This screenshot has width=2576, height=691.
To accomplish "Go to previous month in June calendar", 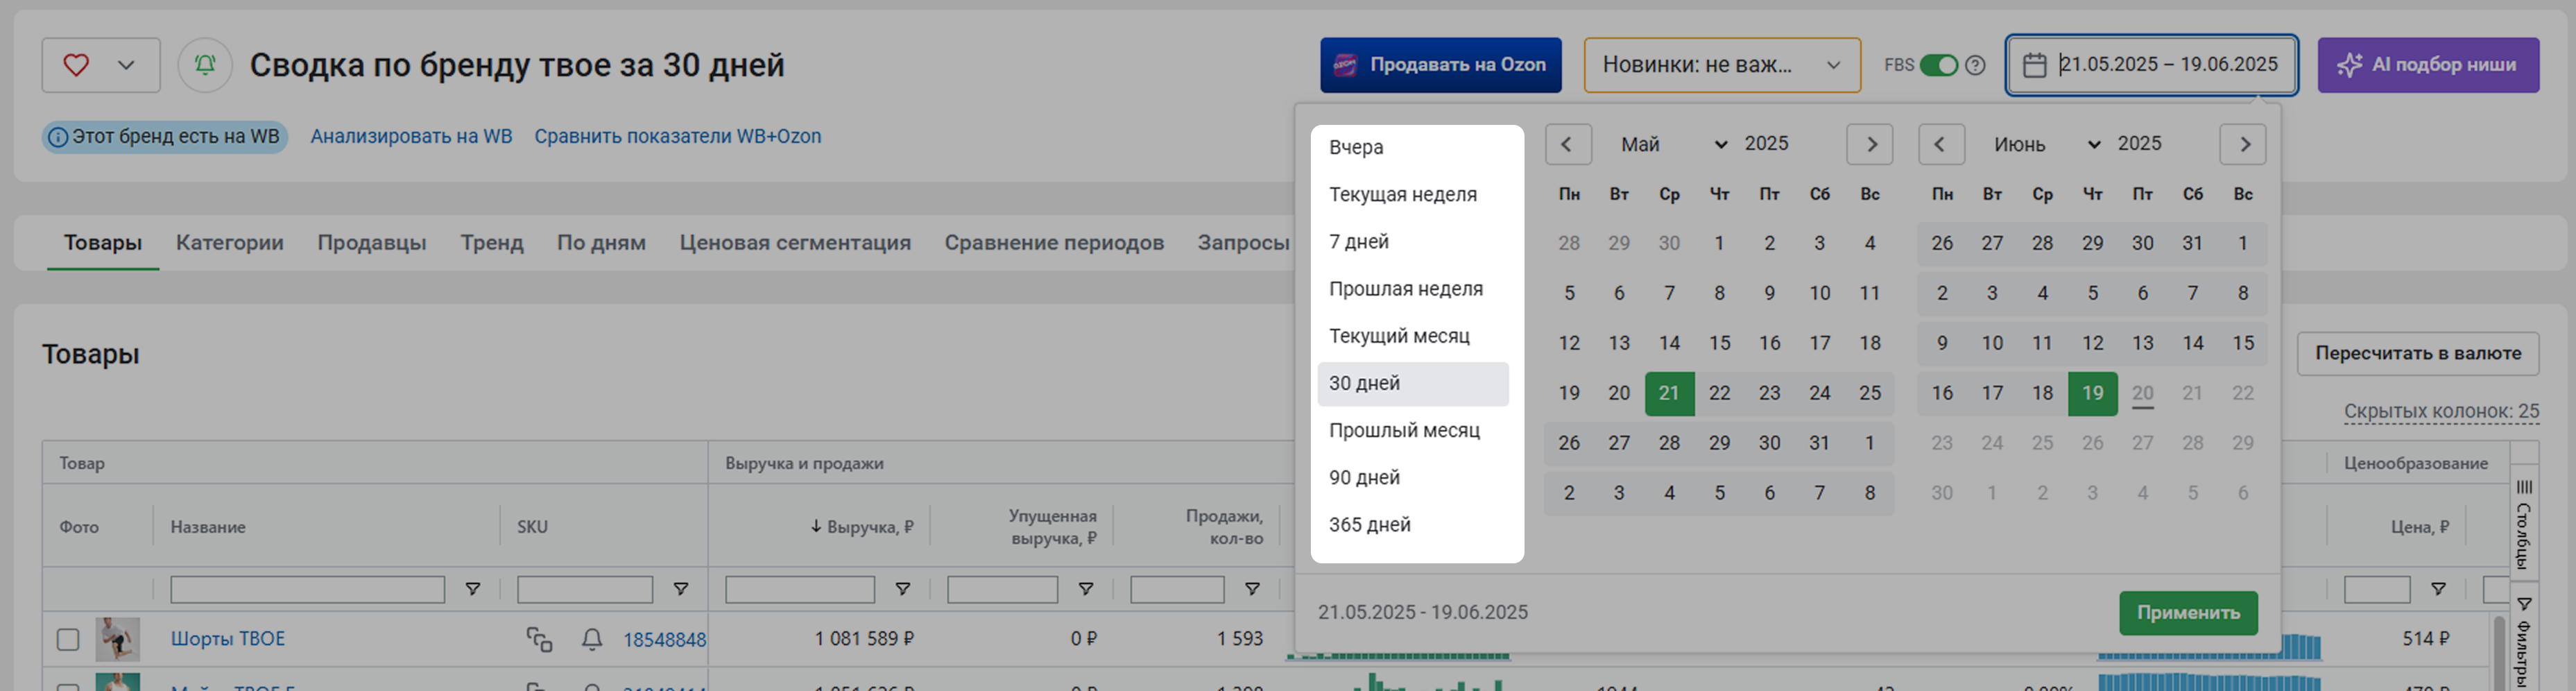I will point(1941,144).
